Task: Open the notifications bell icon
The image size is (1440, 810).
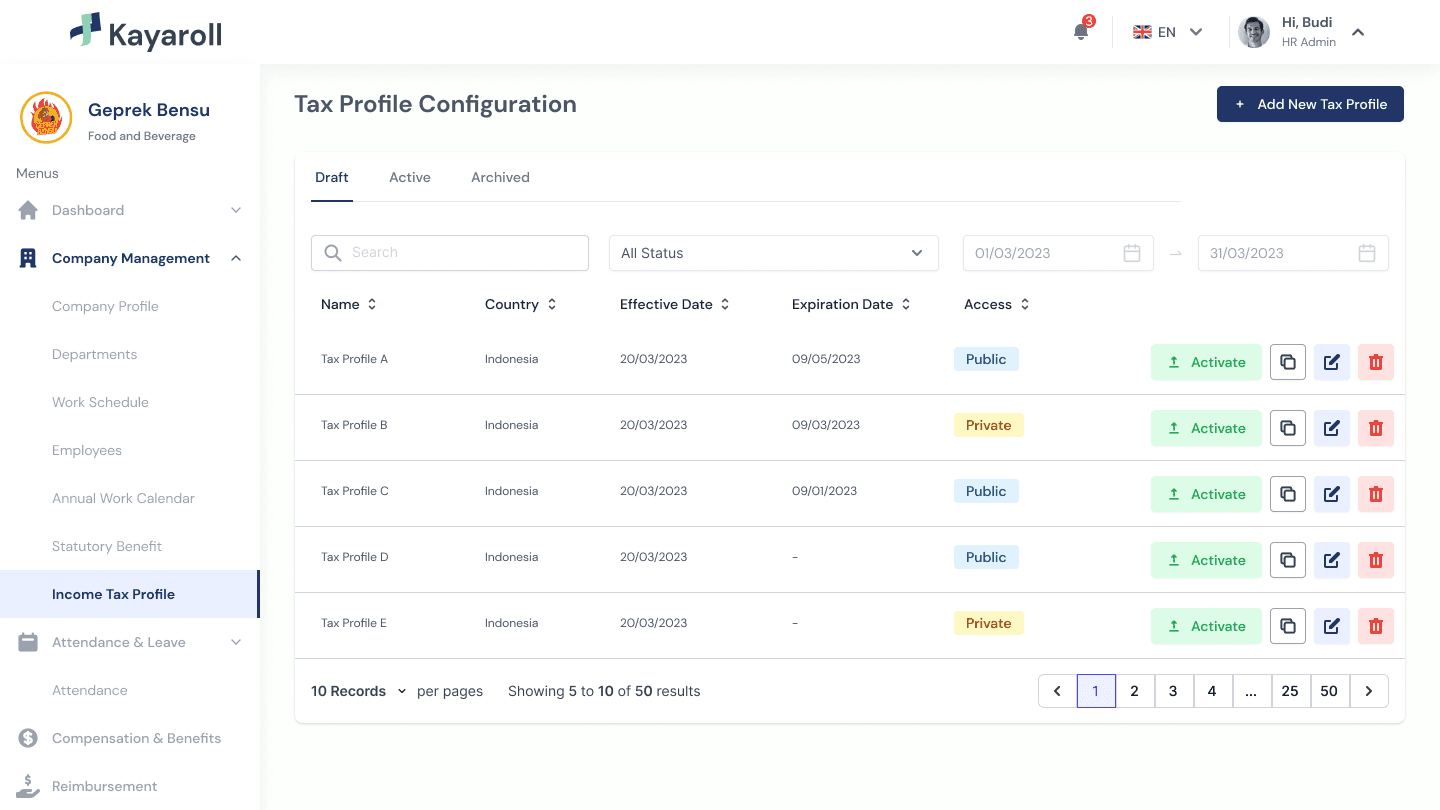Action: [1081, 31]
